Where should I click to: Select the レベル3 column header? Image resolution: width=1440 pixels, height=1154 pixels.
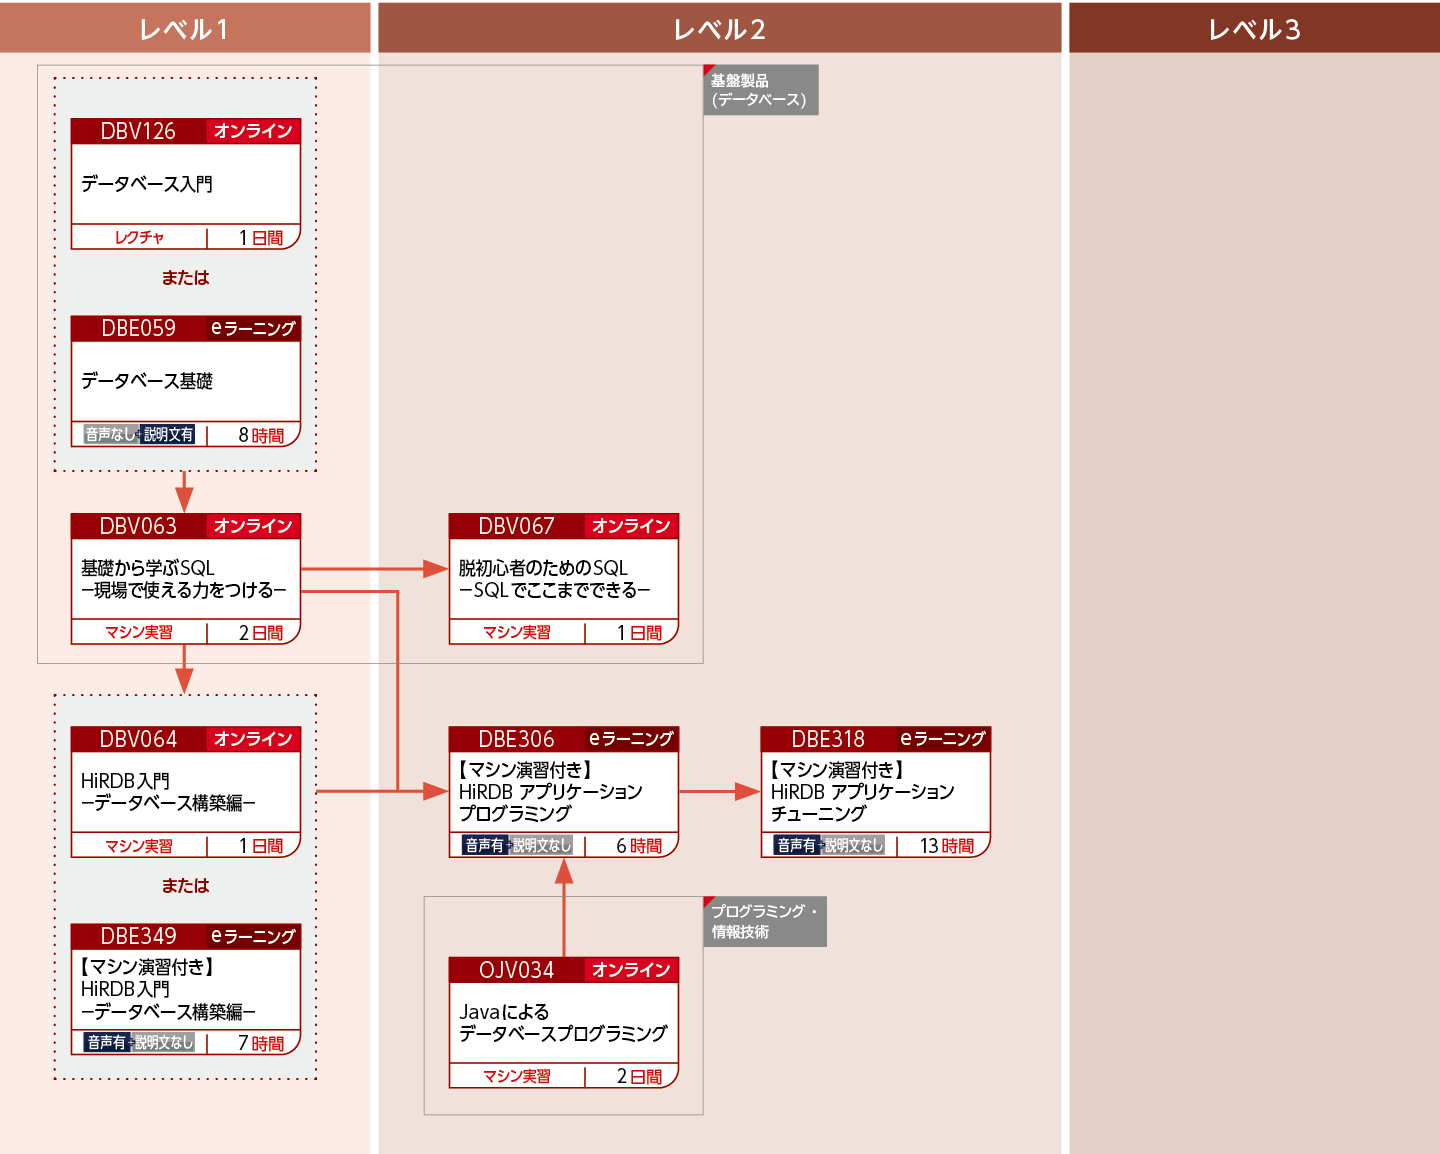[1254, 28]
